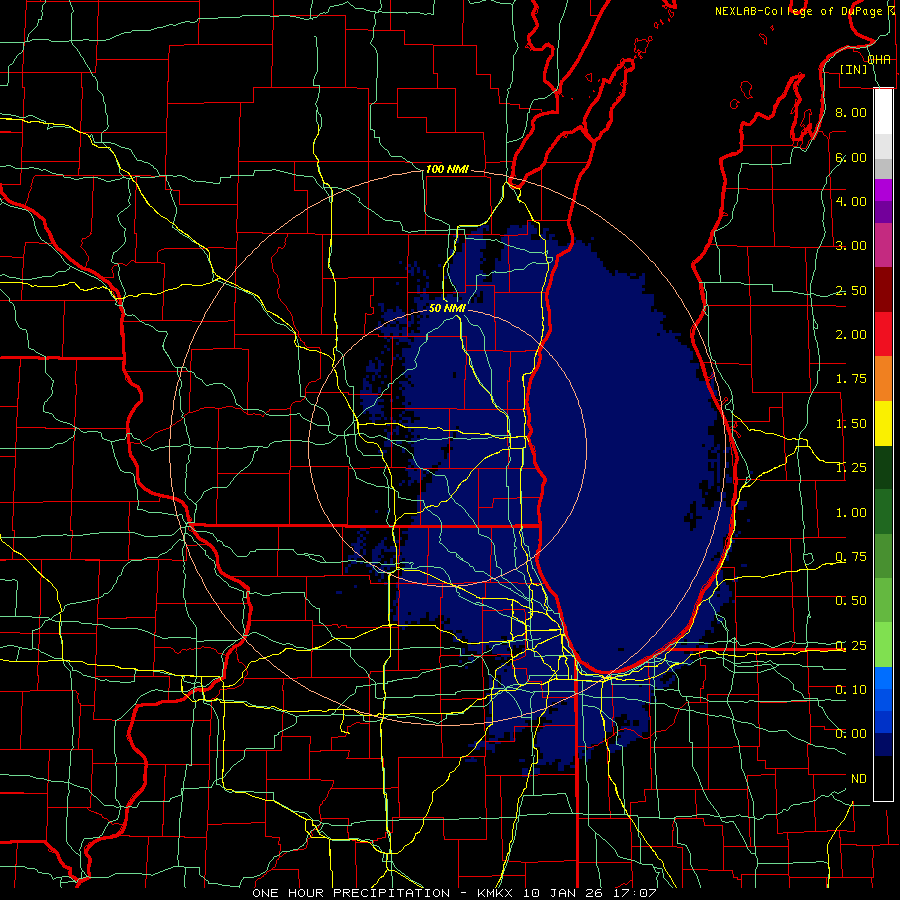900x900 pixels.
Task: Click the 1.75 legend value
Action: click(851, 379)
